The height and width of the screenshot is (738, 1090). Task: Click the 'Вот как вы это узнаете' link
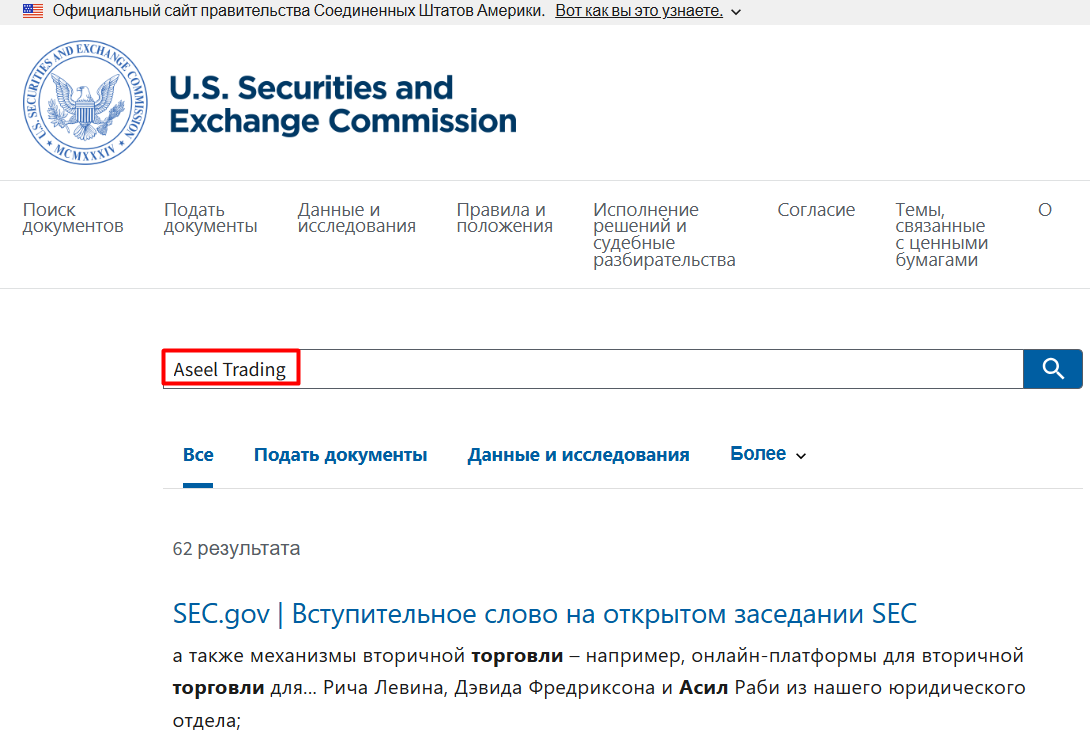click(640, 12)
